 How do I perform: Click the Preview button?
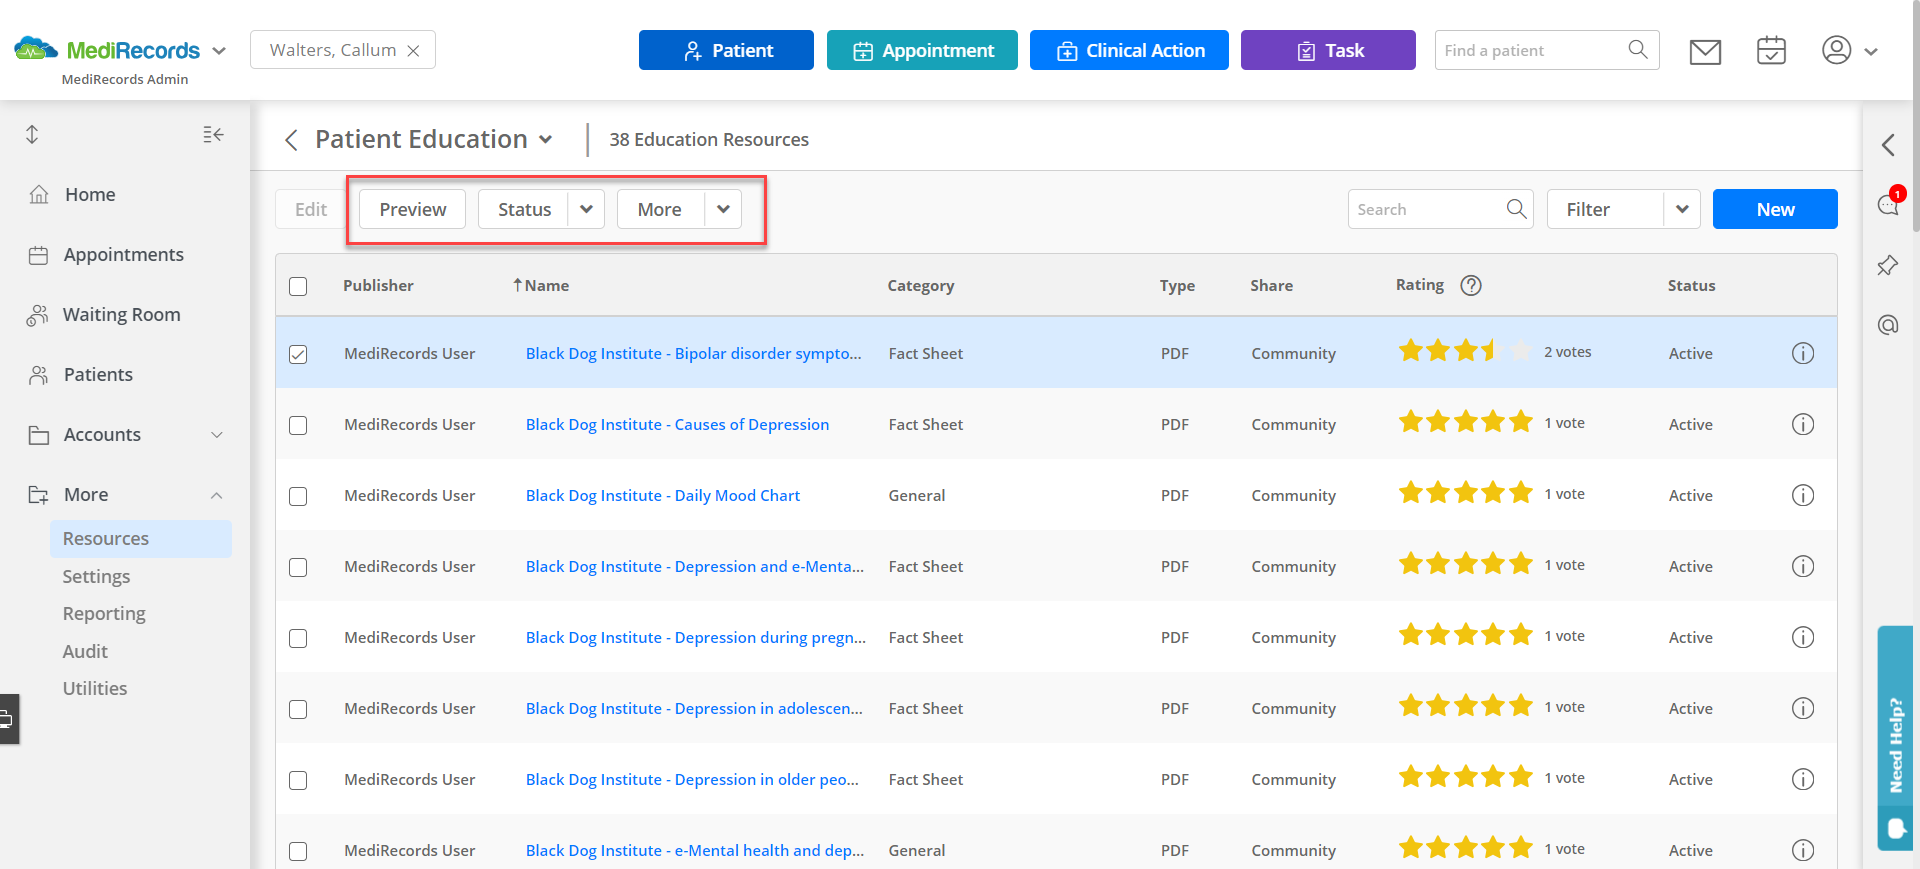pyautogui.click(x=412, y=209)
